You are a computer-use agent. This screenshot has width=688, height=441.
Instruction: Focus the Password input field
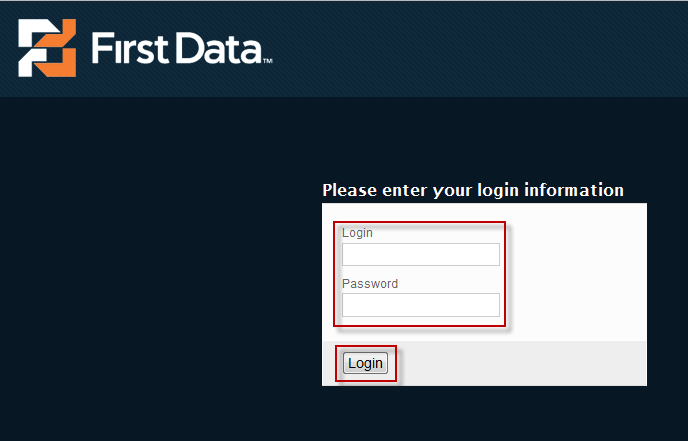421,305
